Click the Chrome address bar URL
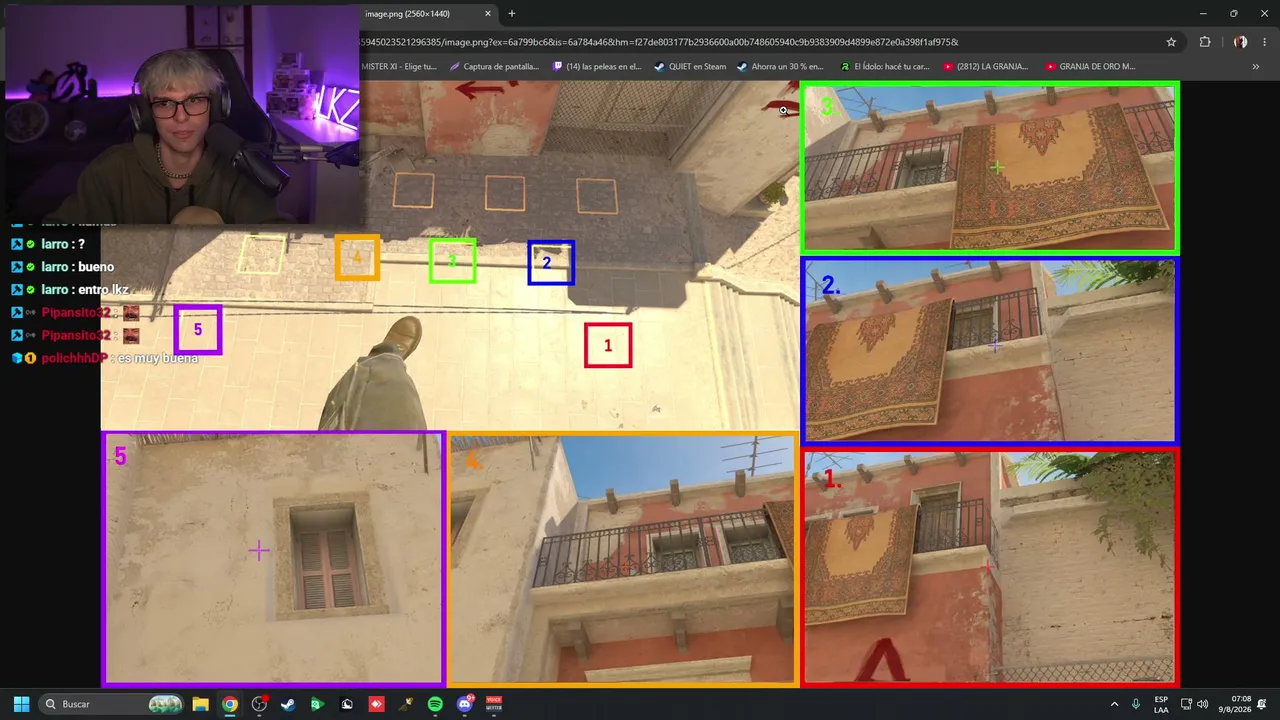 point(660,42)
